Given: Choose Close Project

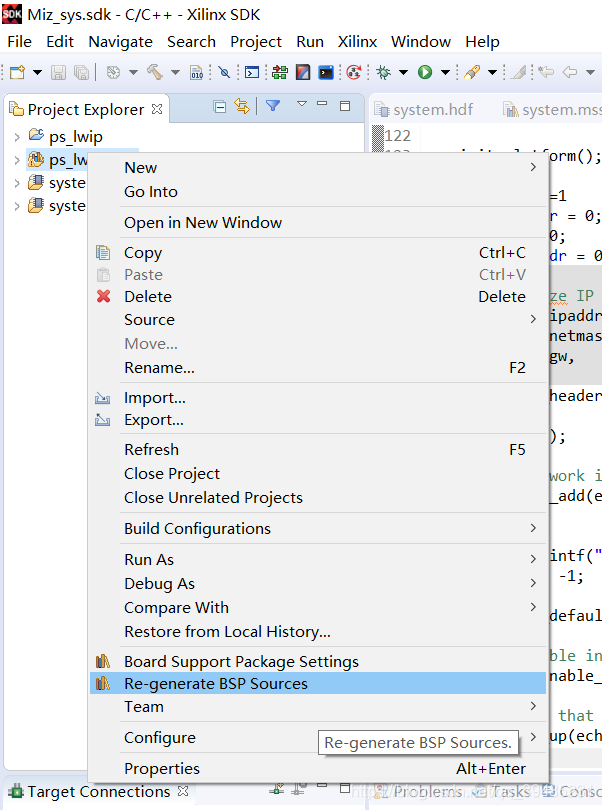Looking at the screenshot, I should tap(318, 474).
